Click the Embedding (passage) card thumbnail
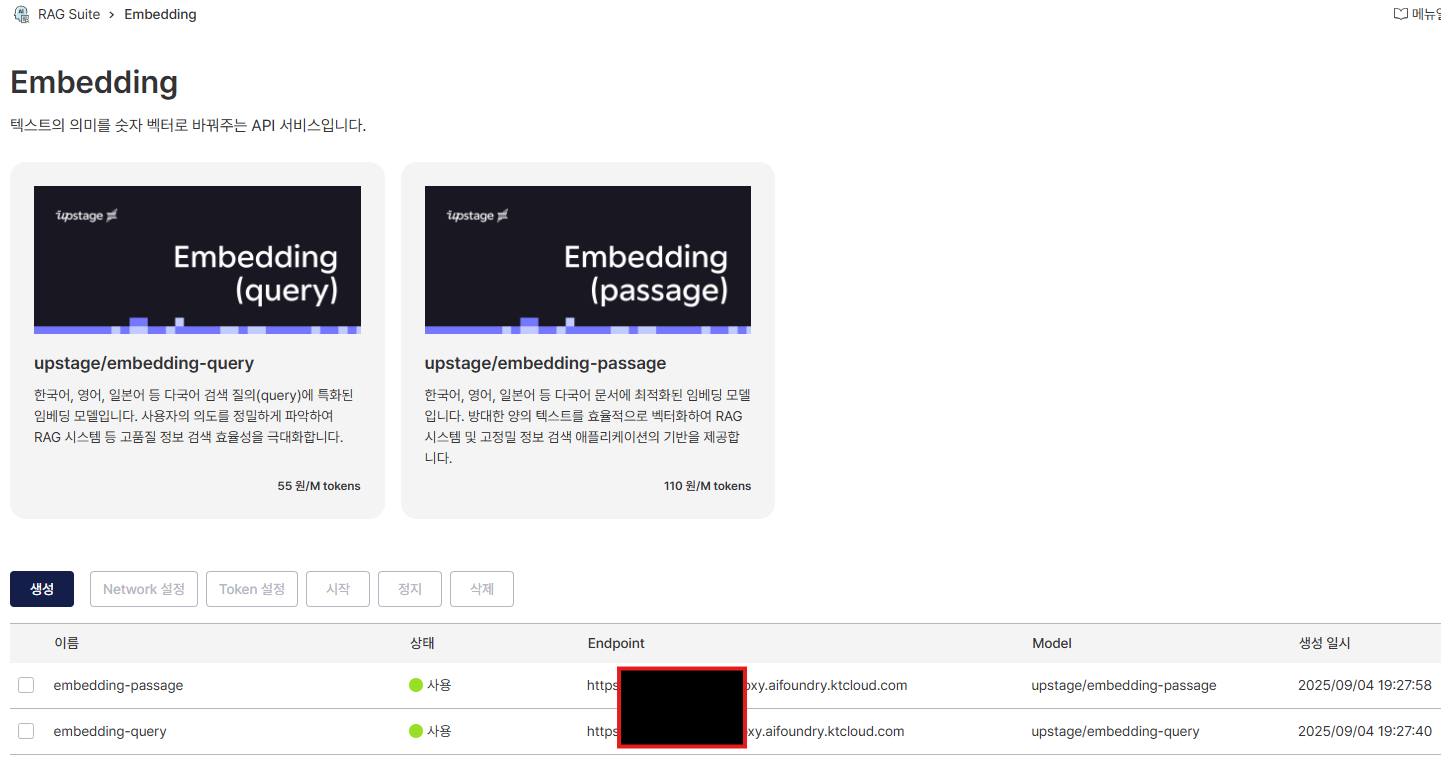This screenshot has width=1441, height=758. pyautogui.click(x=587, y=258)
